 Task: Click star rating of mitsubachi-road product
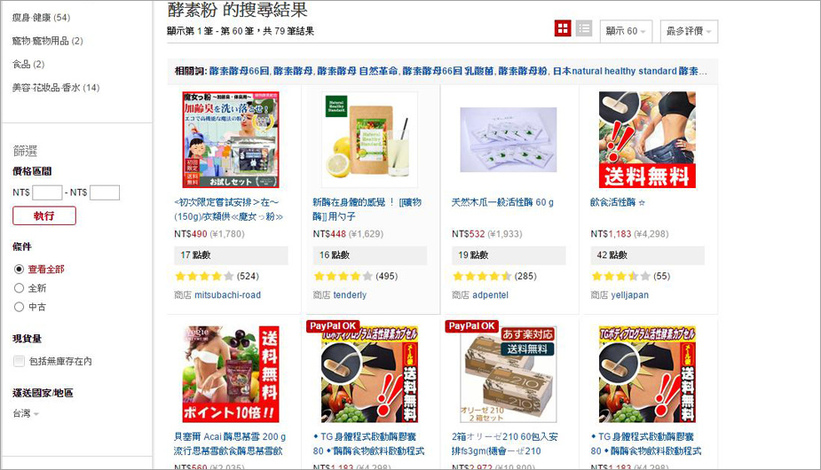204,276
